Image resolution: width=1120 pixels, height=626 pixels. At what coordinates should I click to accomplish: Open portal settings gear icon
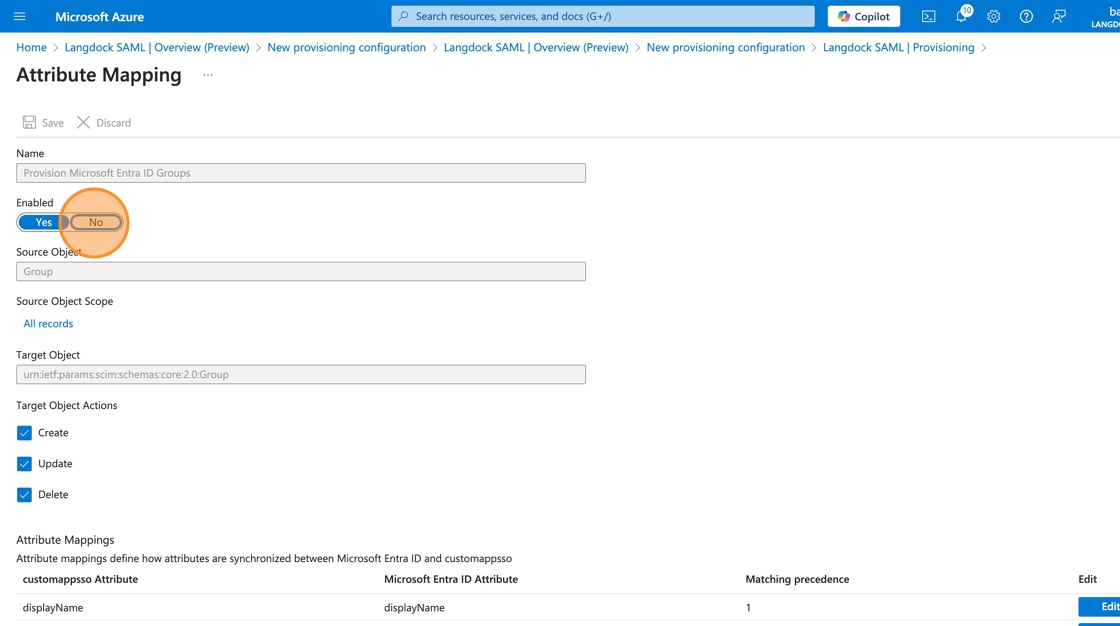click(x=994, y=16)
